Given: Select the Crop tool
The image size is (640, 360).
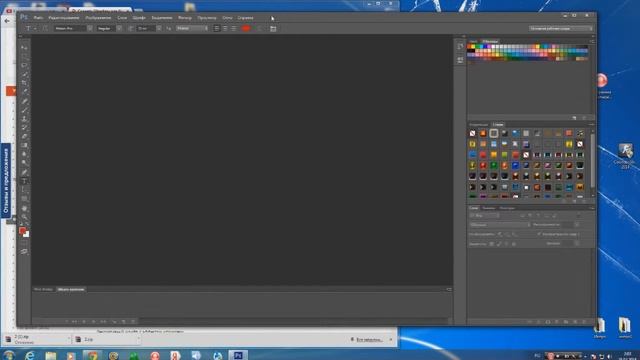Looking at the screenshot, I should (x=24, y=83).
